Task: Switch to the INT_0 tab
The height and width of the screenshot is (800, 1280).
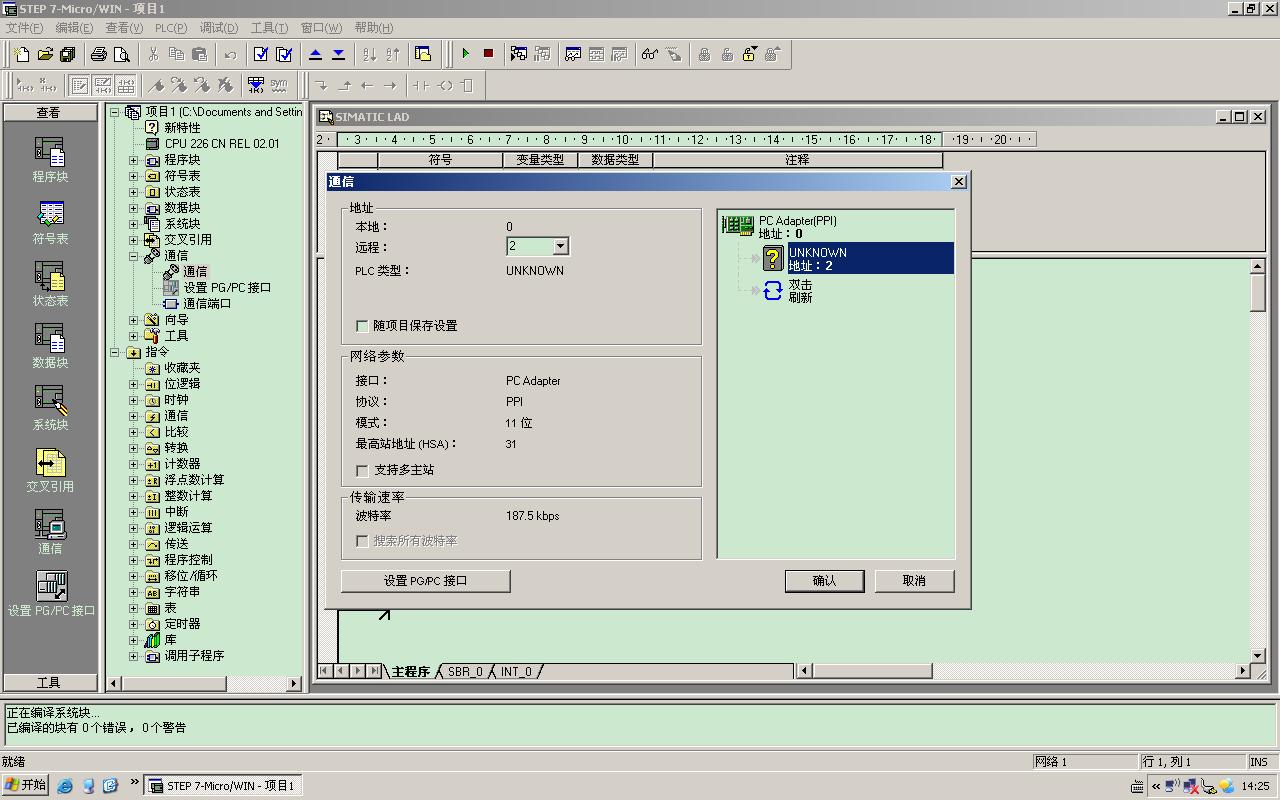Action: pos(517,672)
